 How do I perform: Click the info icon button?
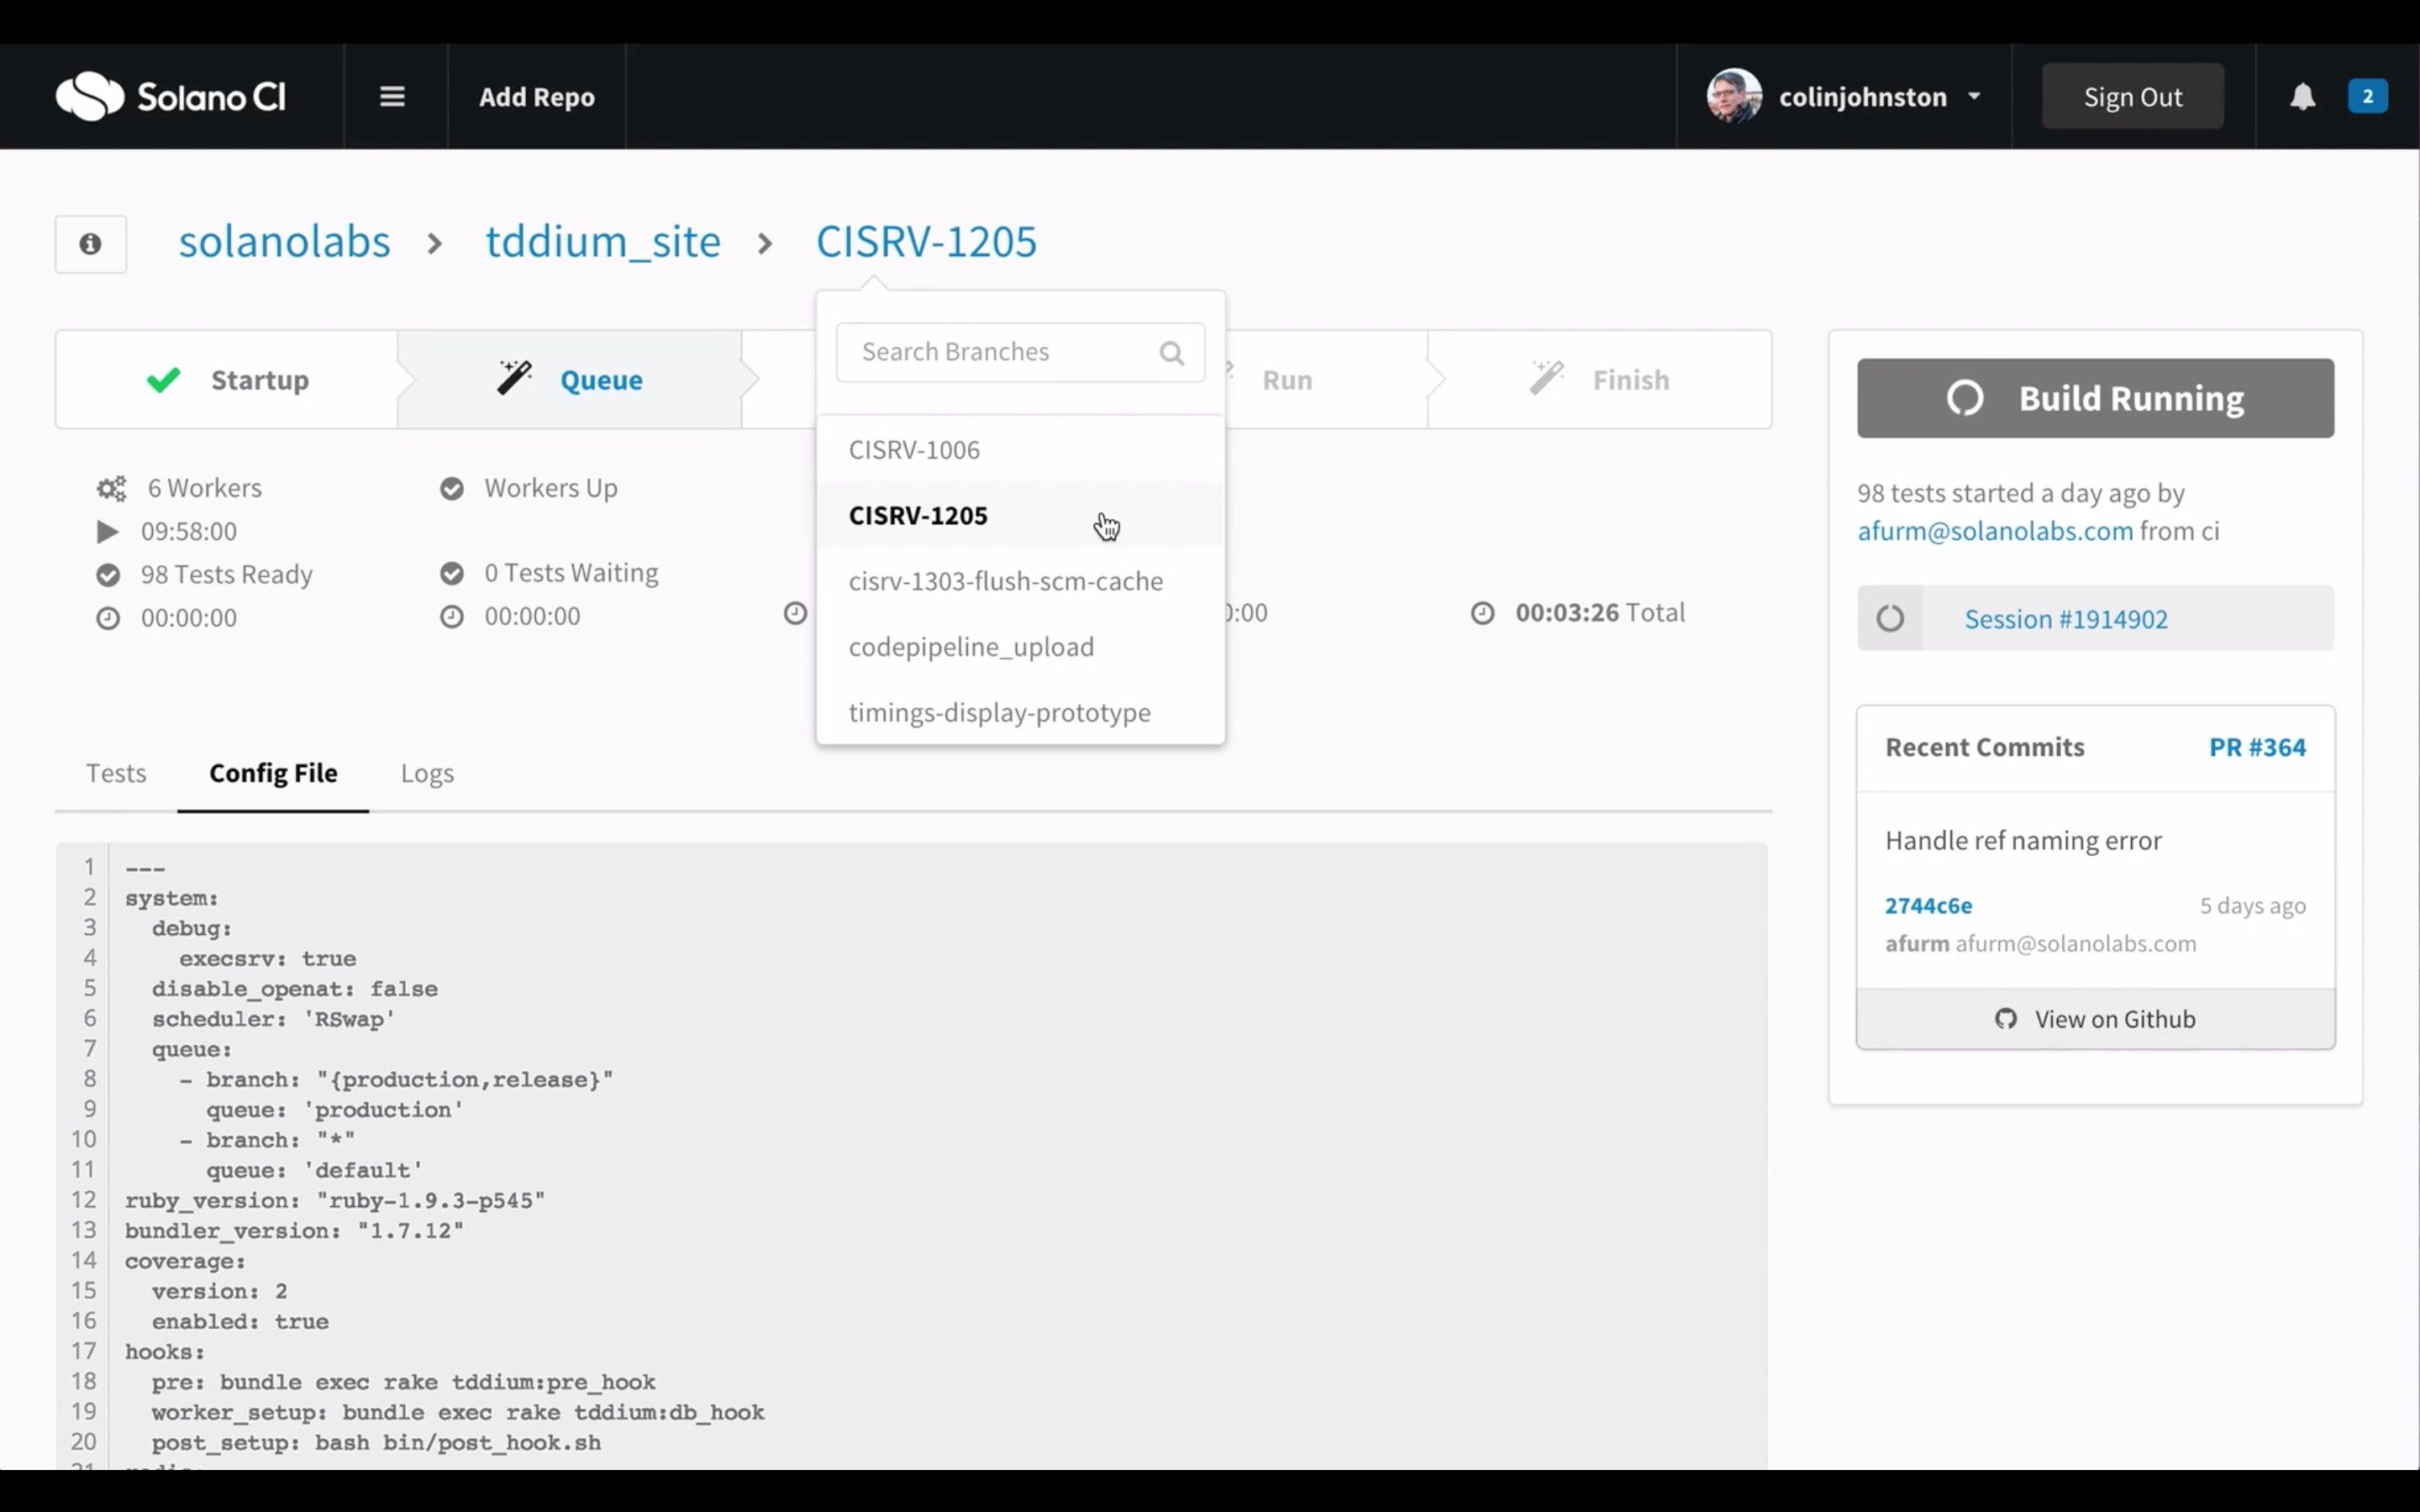(x=91, y=244)
